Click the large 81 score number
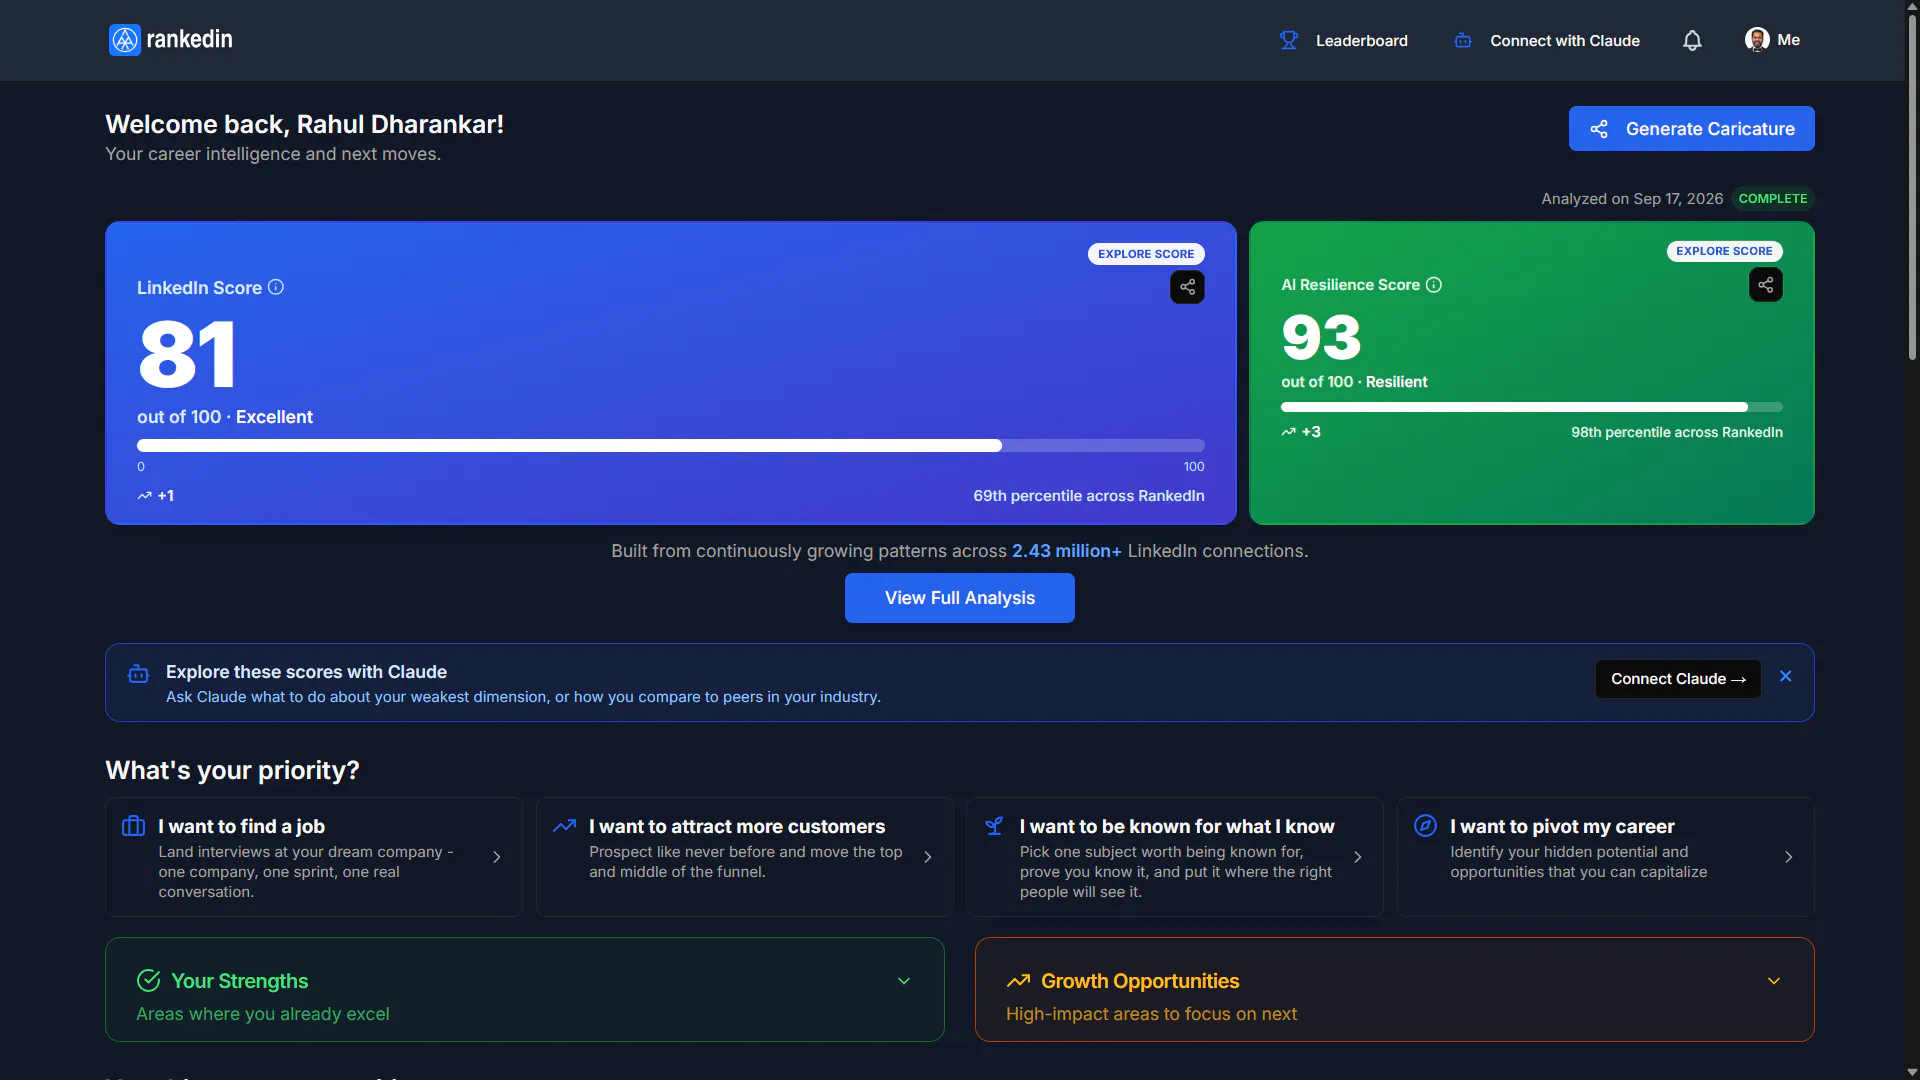 (x=187, y=354)
